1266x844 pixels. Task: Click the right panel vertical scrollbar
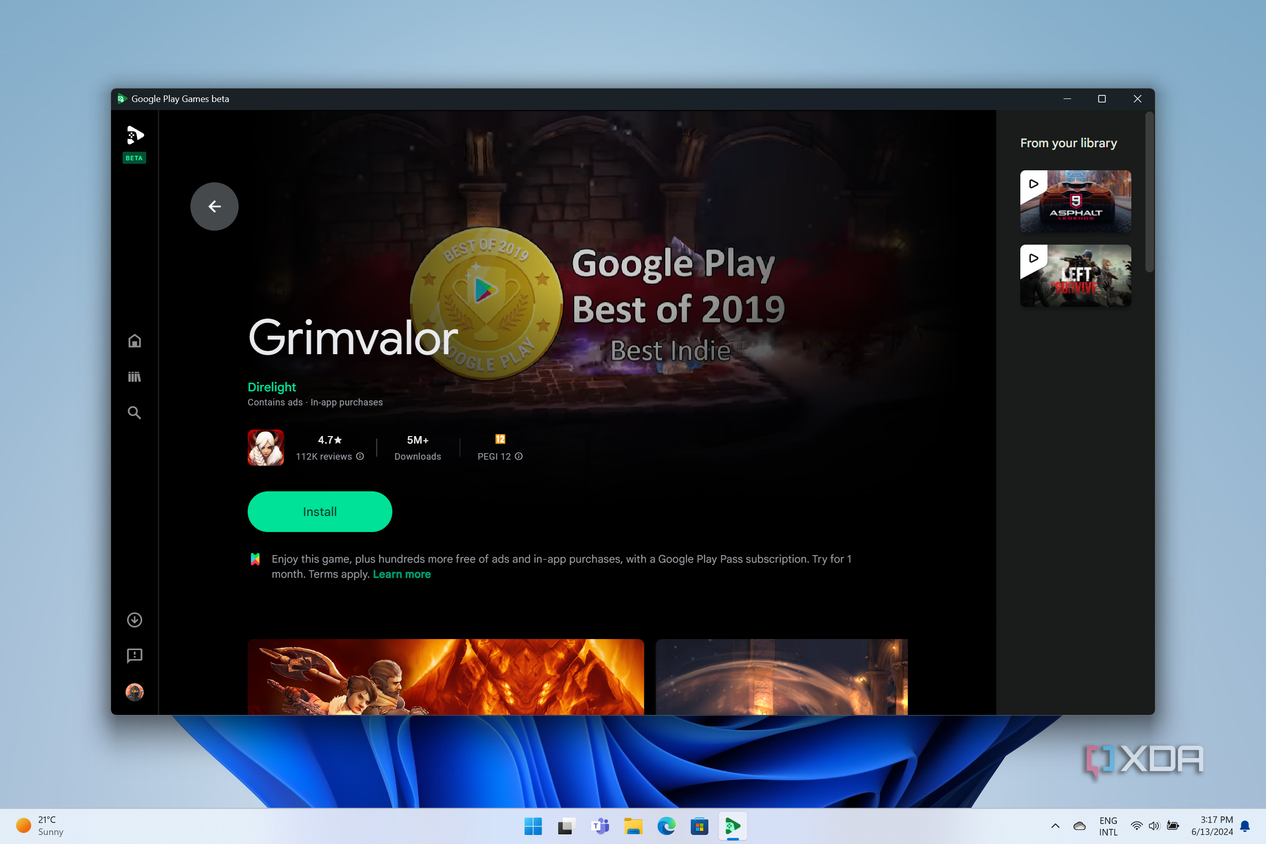pyautogui.click(x=1150, y=190)
